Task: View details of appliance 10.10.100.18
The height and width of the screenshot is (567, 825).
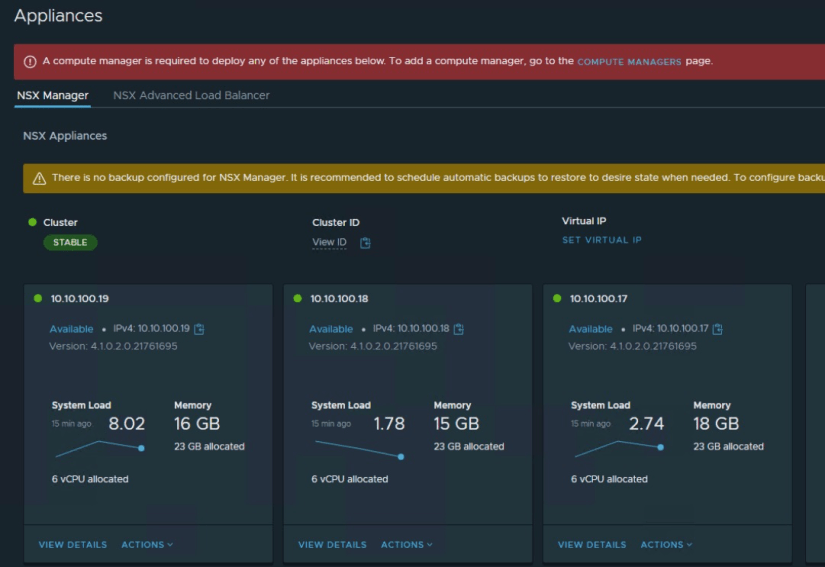Action: (333, 544)
